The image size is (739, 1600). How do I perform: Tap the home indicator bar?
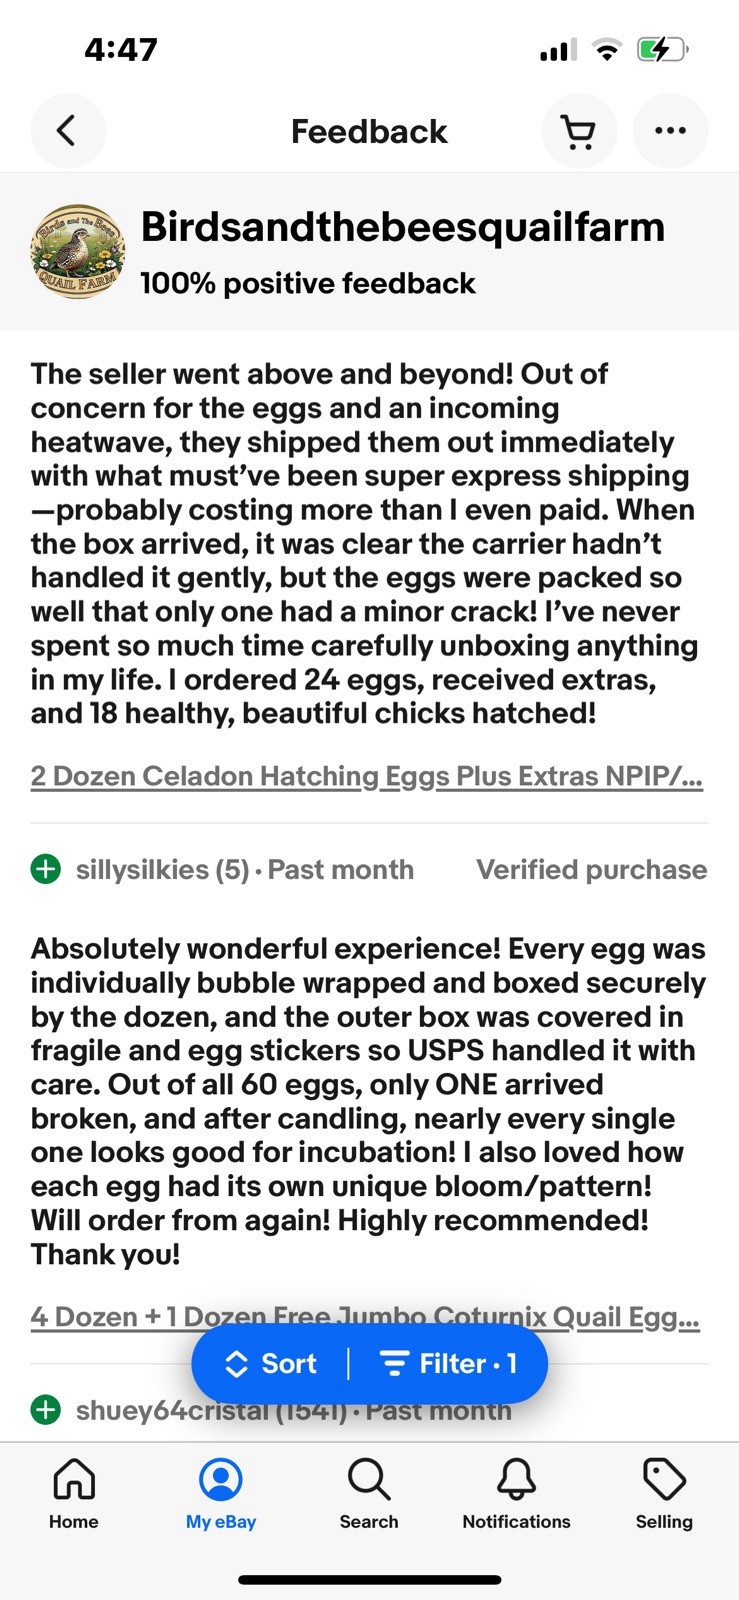(x=369, y=1580)
